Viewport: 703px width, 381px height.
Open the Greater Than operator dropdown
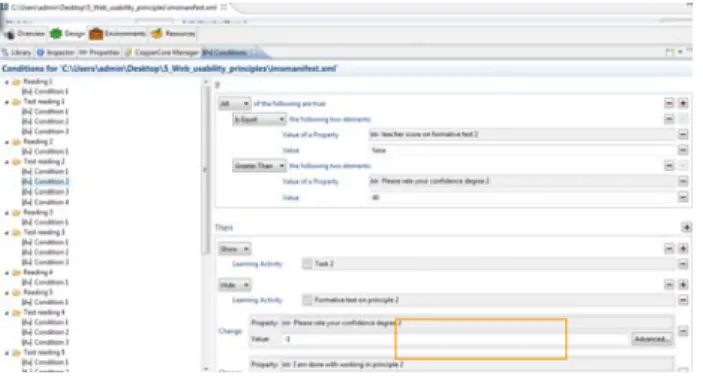(x=259, y=166)
